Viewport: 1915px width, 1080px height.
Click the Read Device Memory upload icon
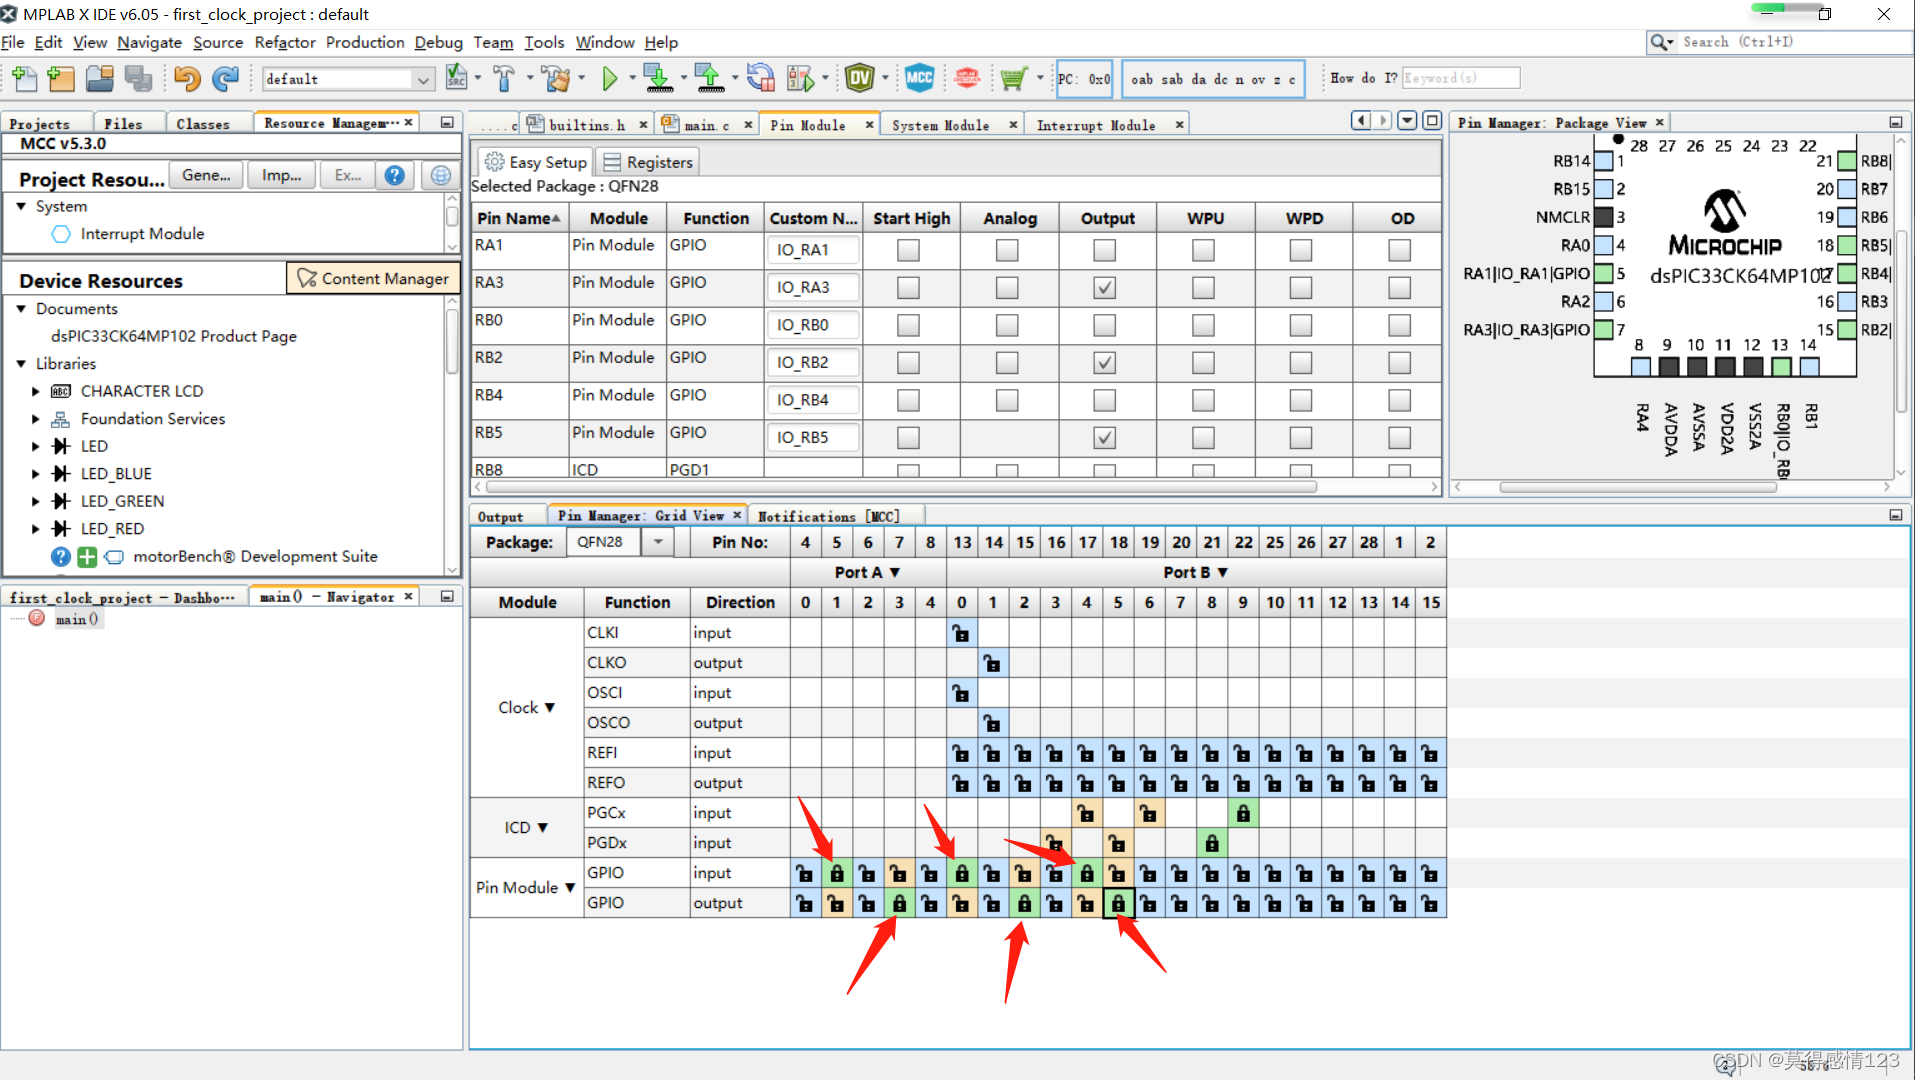(709, 78)
